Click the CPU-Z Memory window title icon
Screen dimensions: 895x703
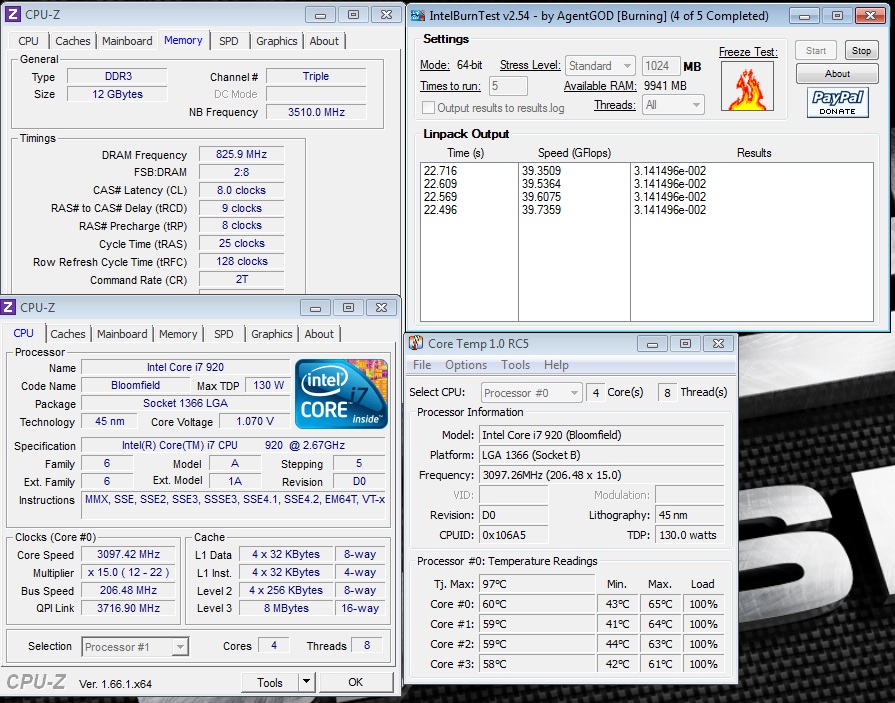pos(13,15)
